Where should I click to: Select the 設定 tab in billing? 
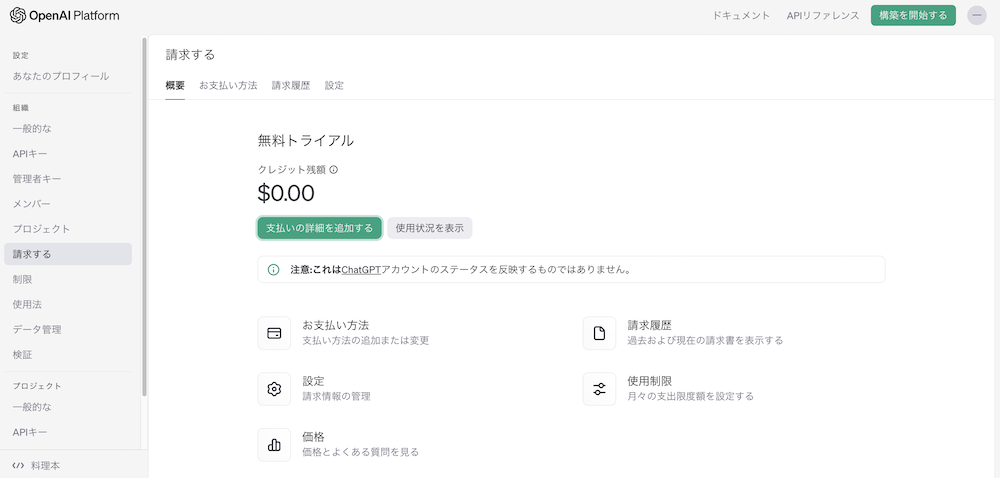[334, 86]
